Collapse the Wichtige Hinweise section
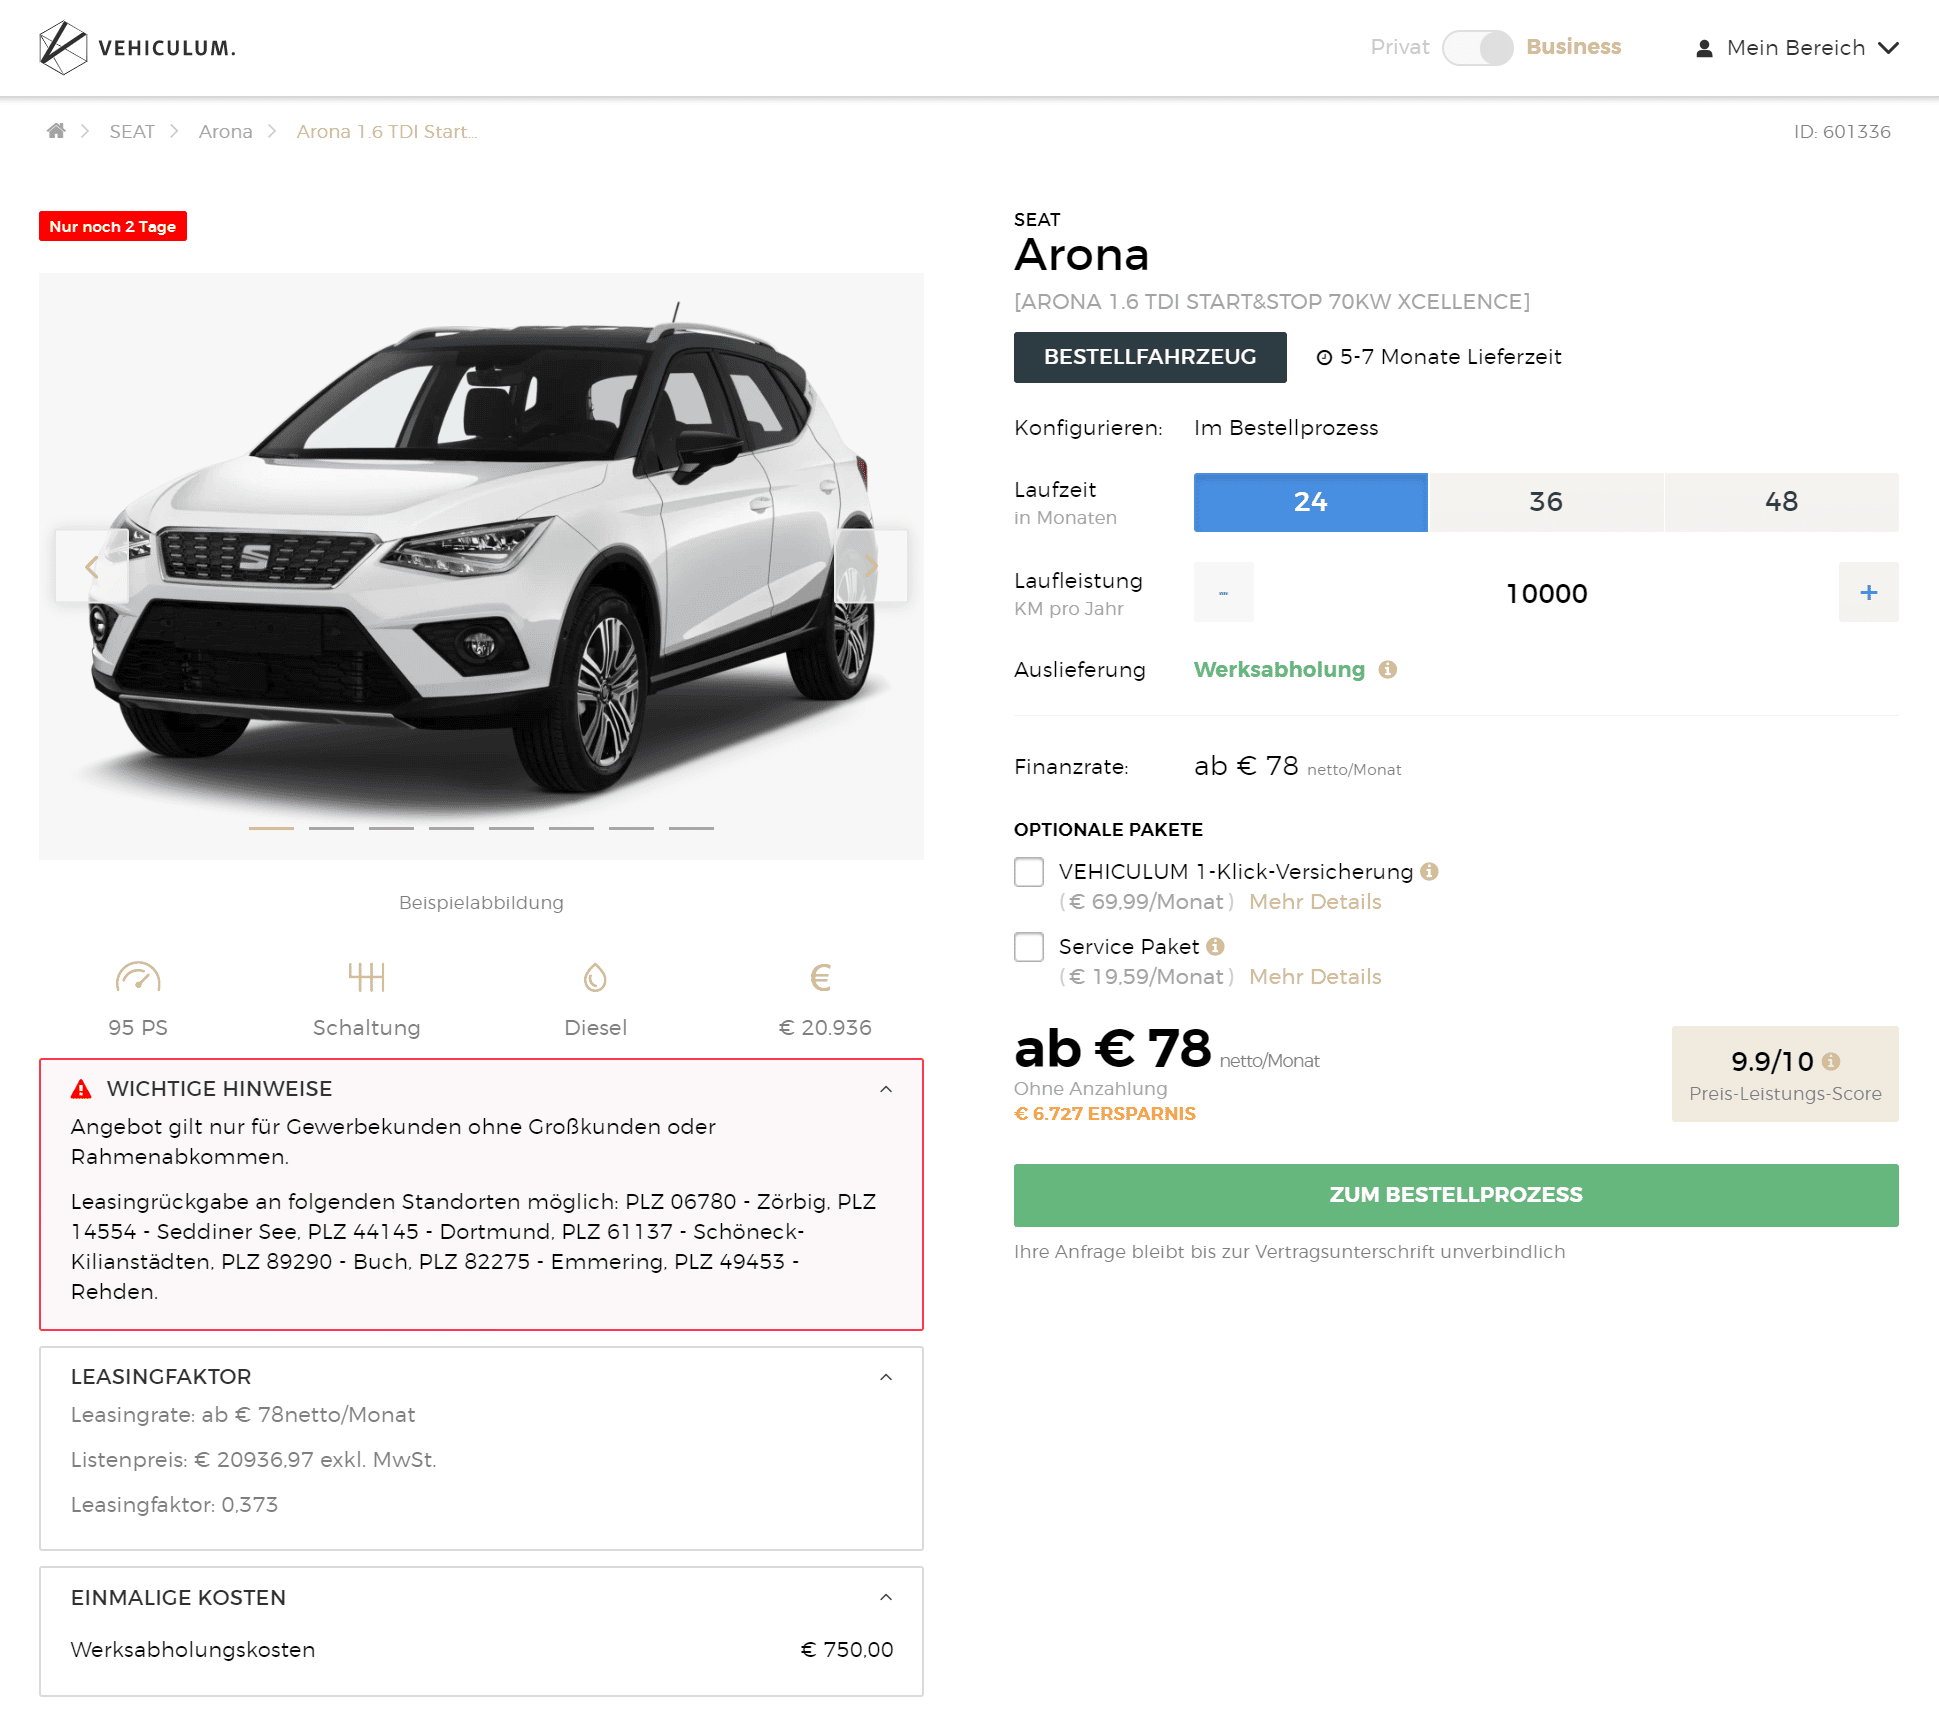This screenshot has height=1716, width=1939. click(x=886, y=1089)
